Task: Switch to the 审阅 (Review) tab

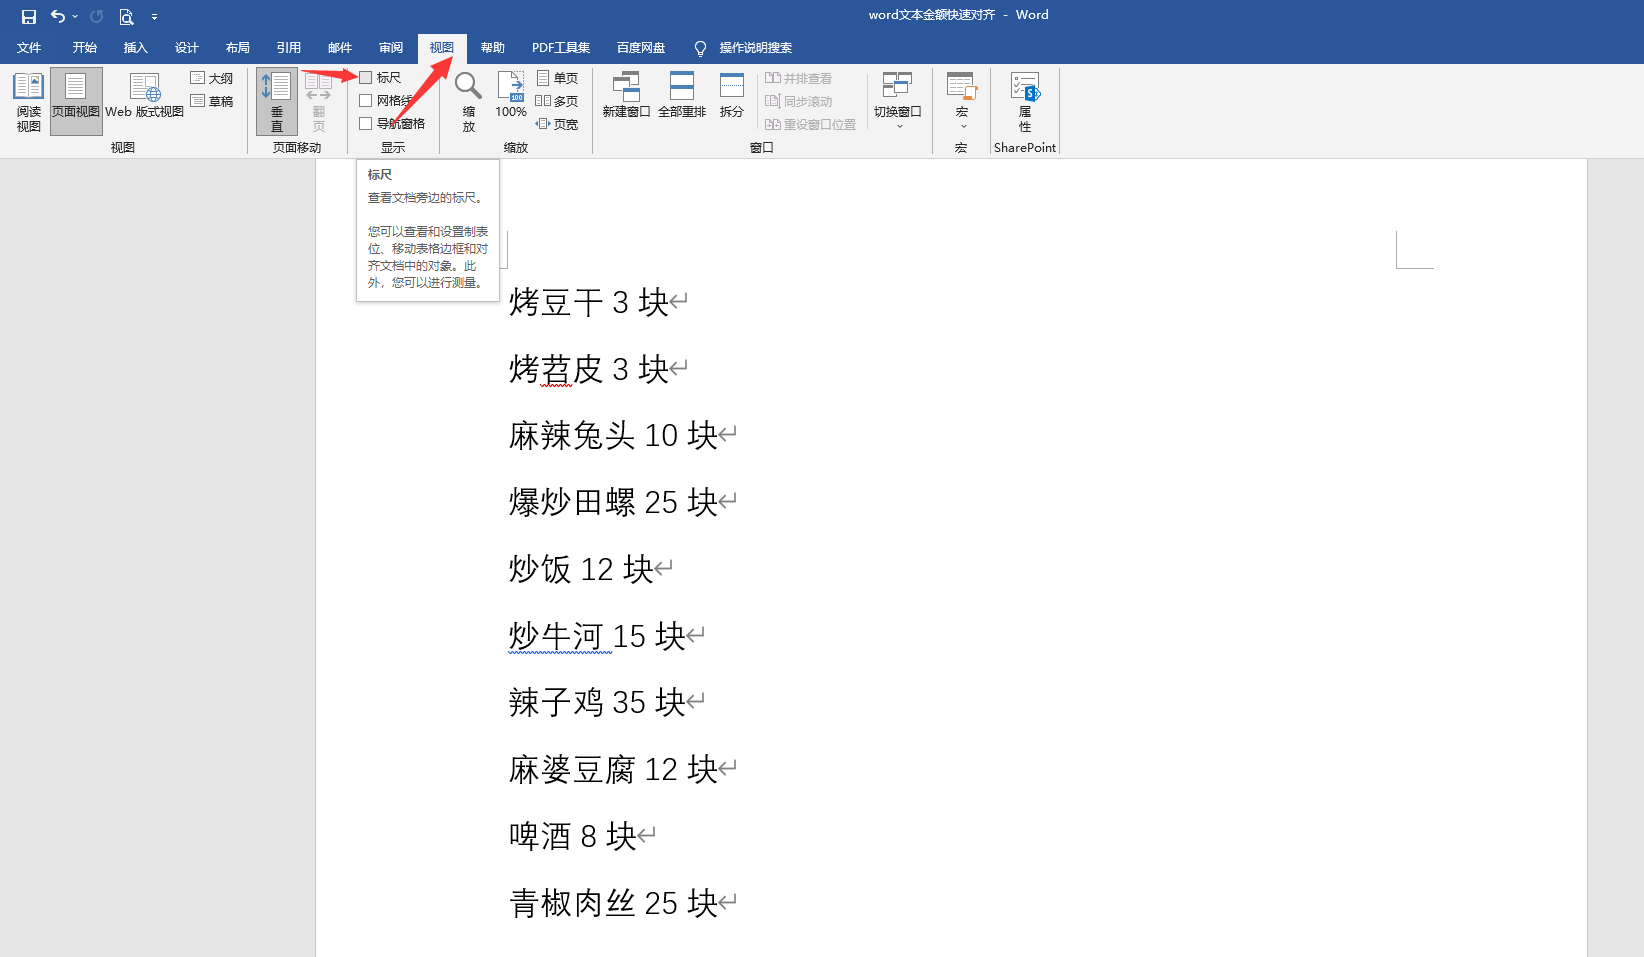Action: tap(390, 48)
